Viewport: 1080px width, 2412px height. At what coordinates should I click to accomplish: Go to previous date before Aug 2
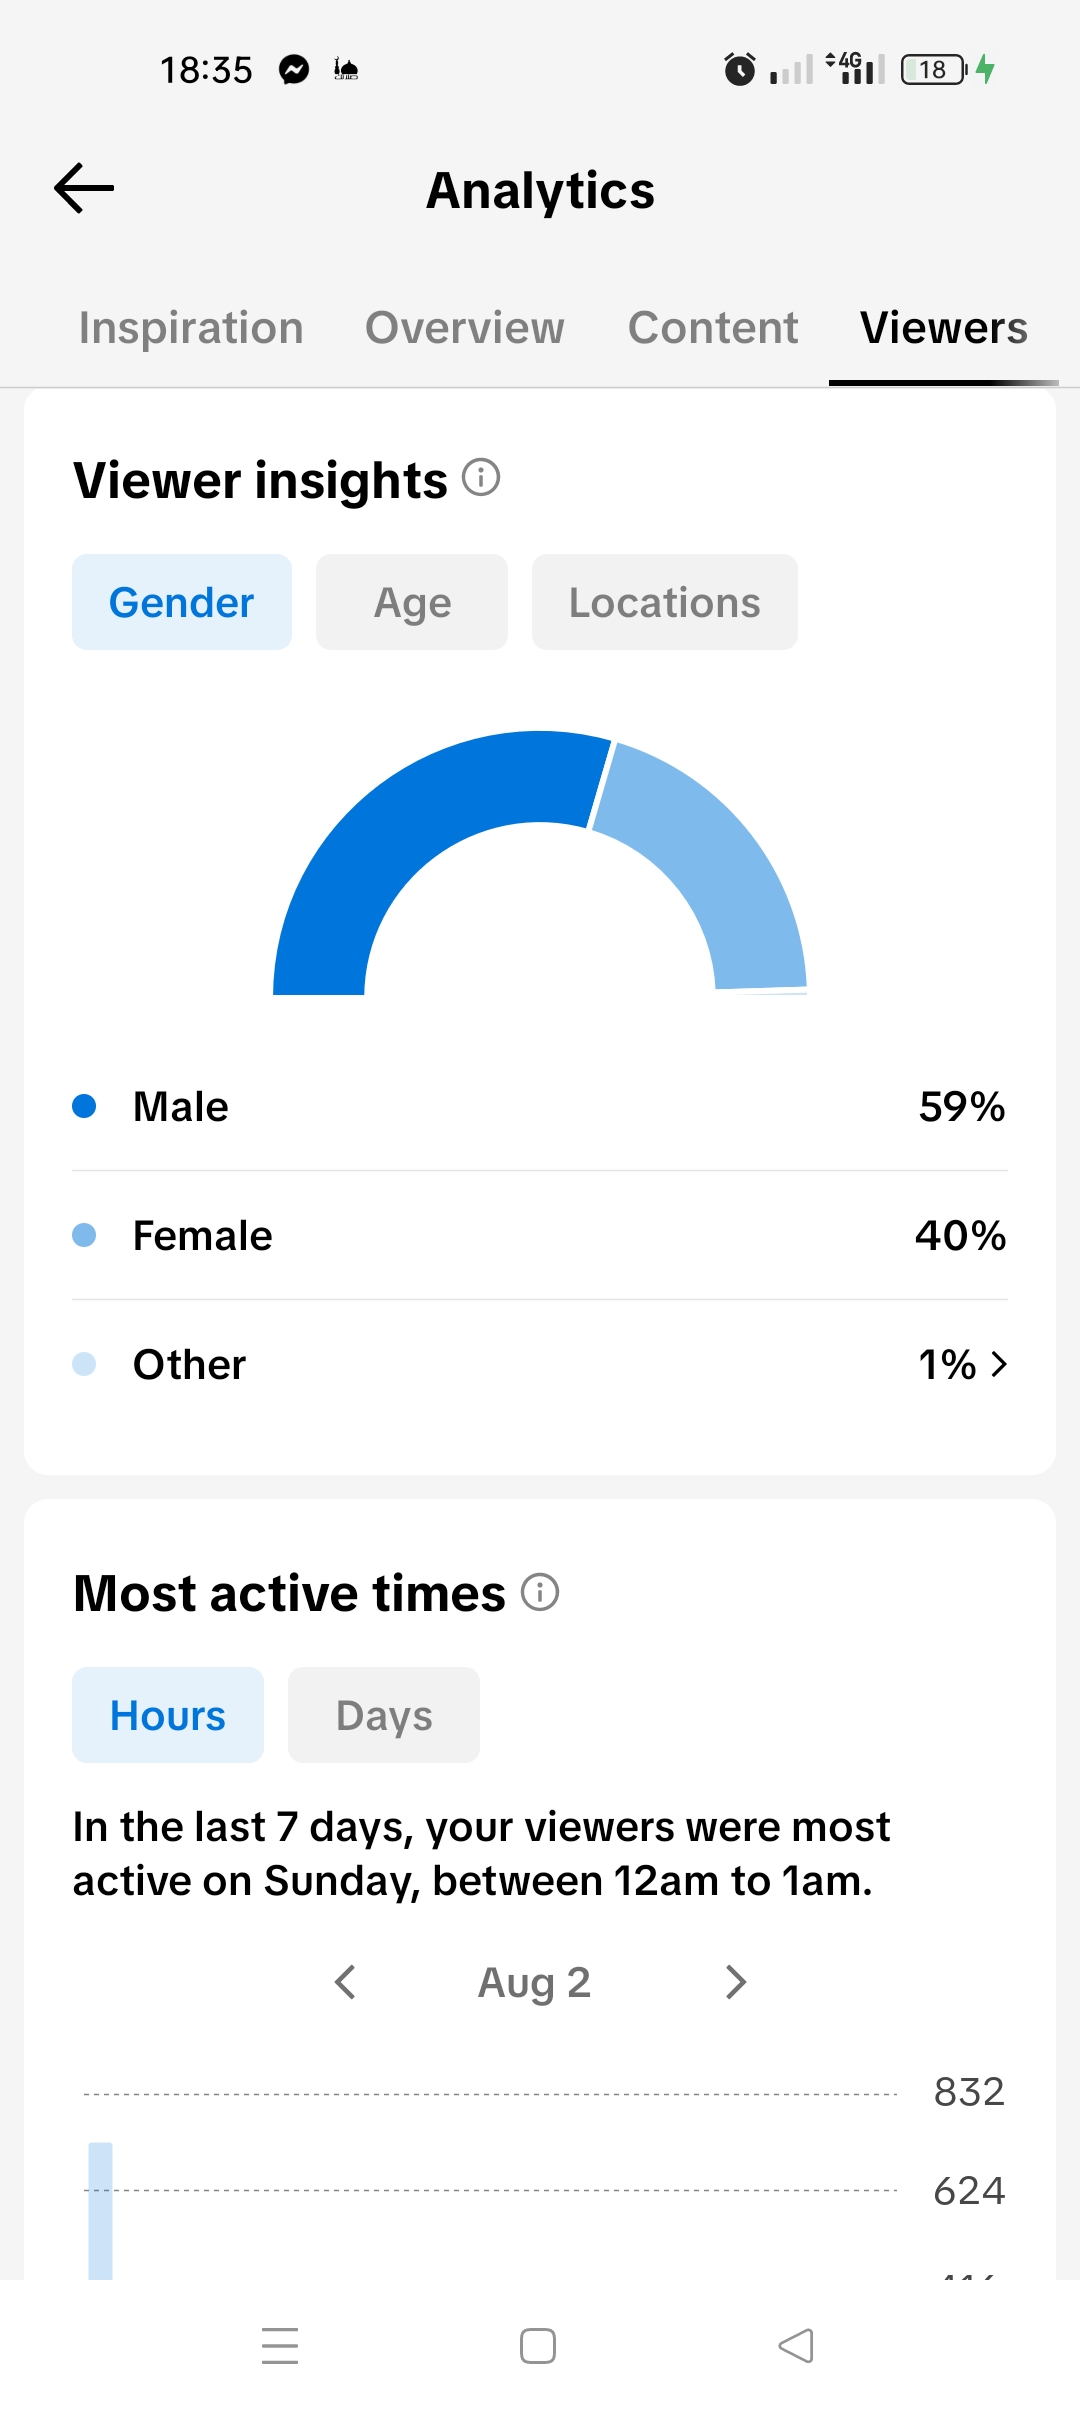coord(345,1982)
